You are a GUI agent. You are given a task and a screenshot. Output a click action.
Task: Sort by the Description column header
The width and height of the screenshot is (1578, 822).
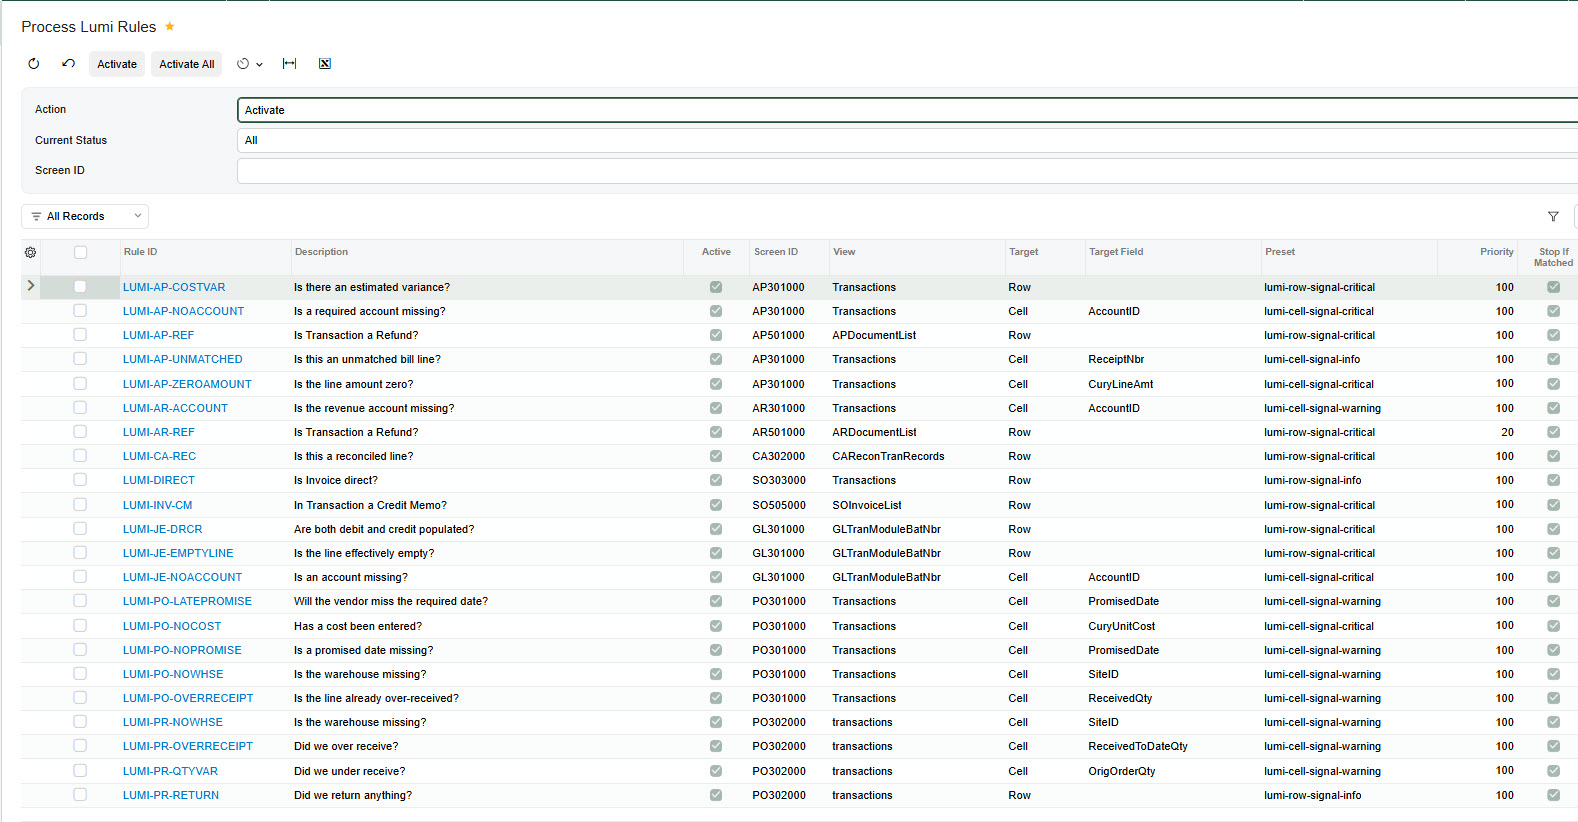(x=321, y=252)
